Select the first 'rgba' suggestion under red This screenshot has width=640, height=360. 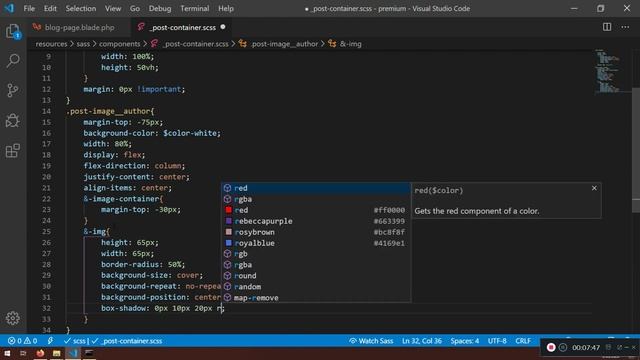pos(316,199)
